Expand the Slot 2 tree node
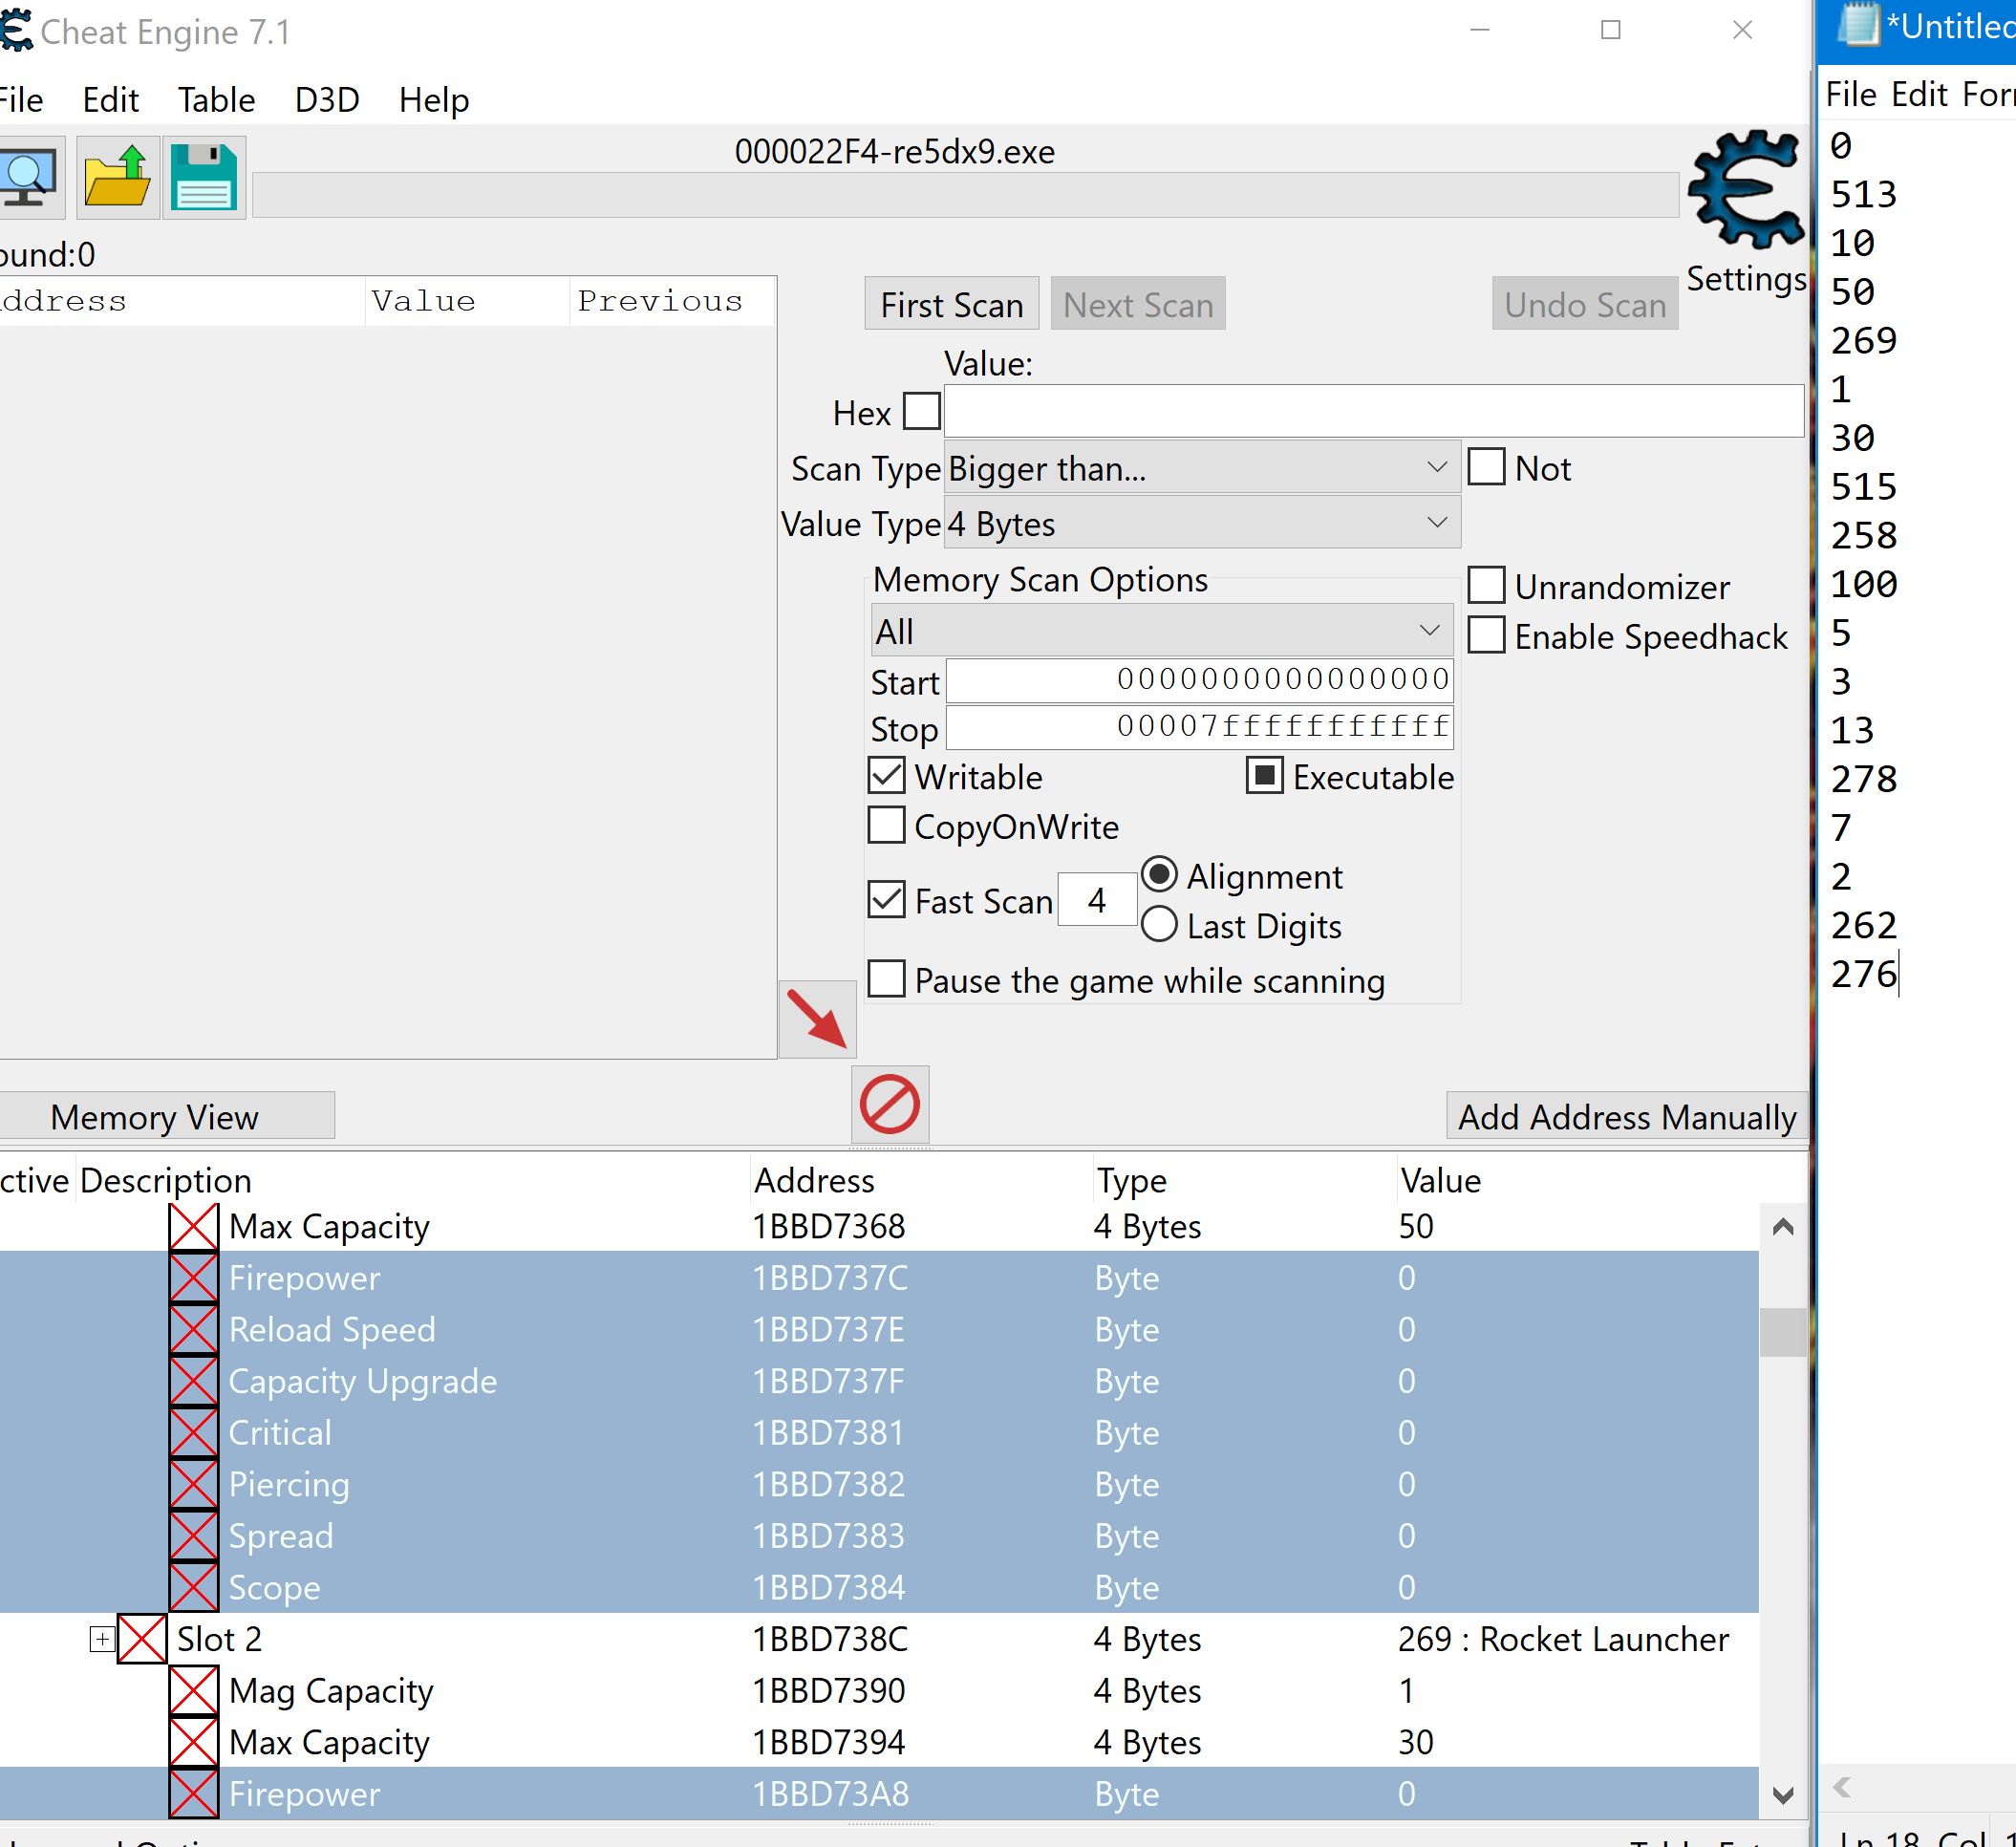Viewport: 2016px width, 1847px height. [102, 1639]
